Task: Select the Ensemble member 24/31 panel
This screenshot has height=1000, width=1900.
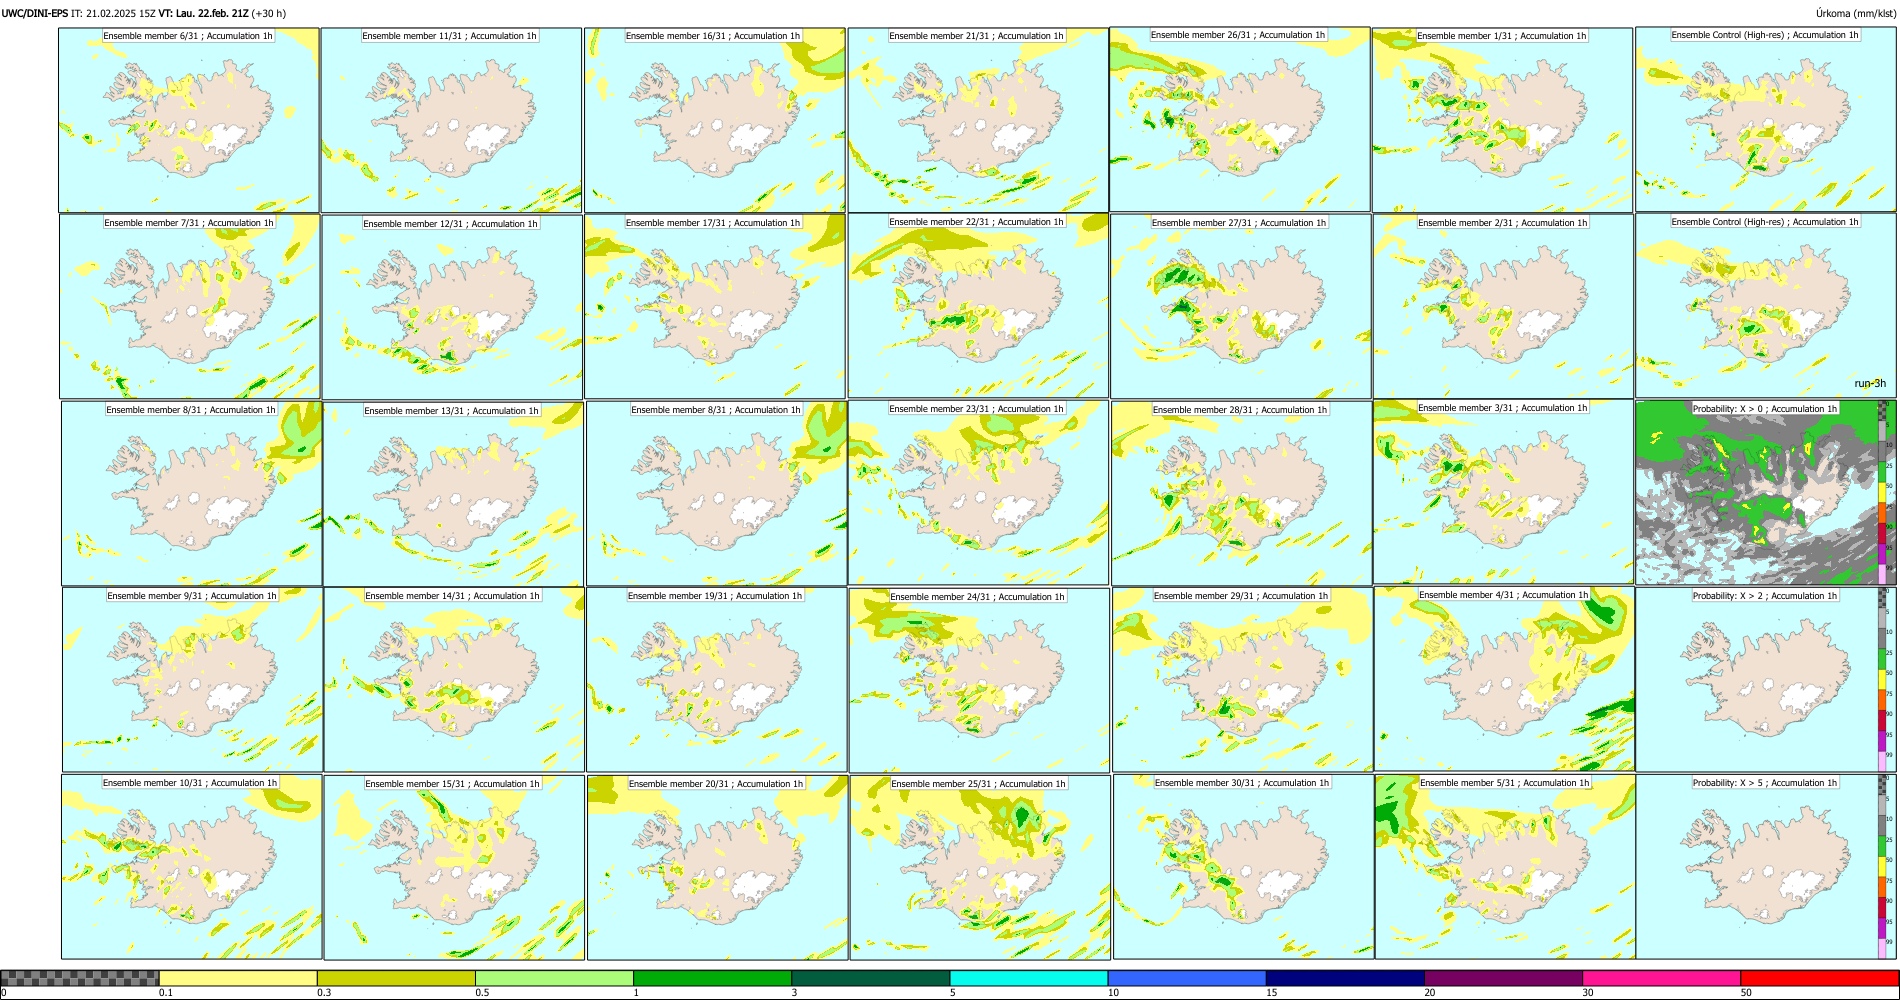Action: 979,680
